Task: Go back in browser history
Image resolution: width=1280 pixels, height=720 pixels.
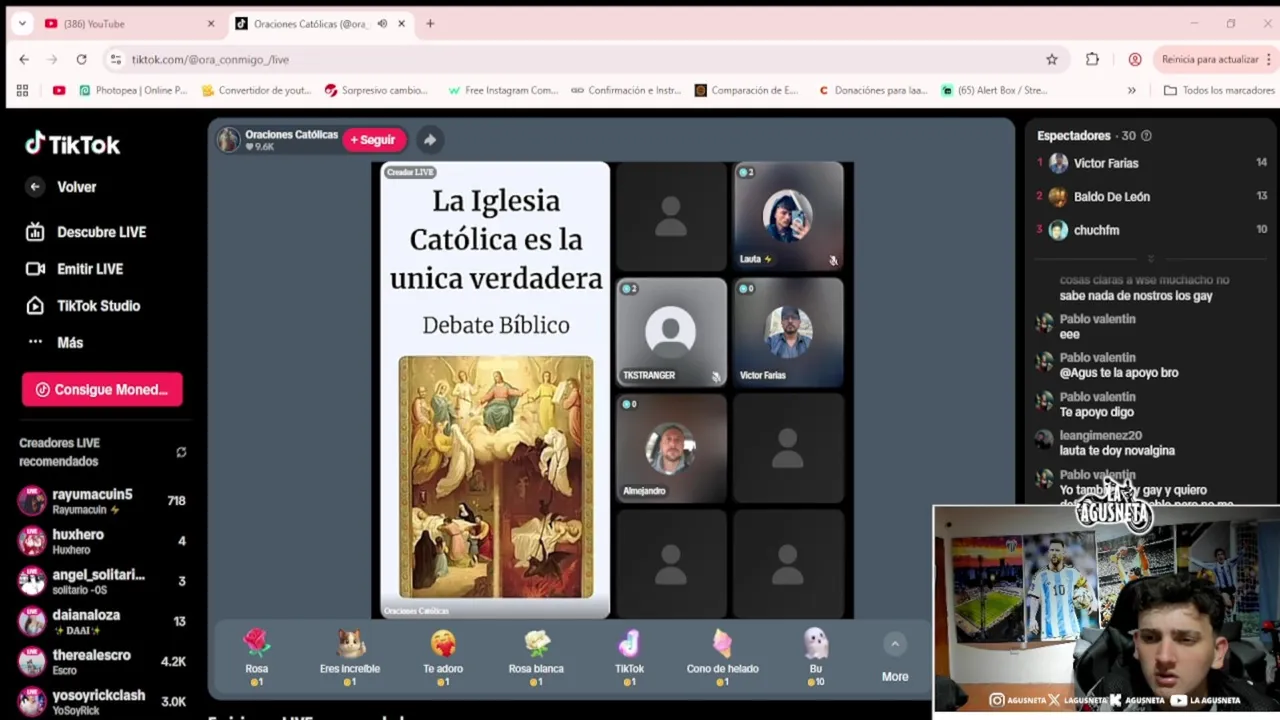Action: [x=24, y=60]
